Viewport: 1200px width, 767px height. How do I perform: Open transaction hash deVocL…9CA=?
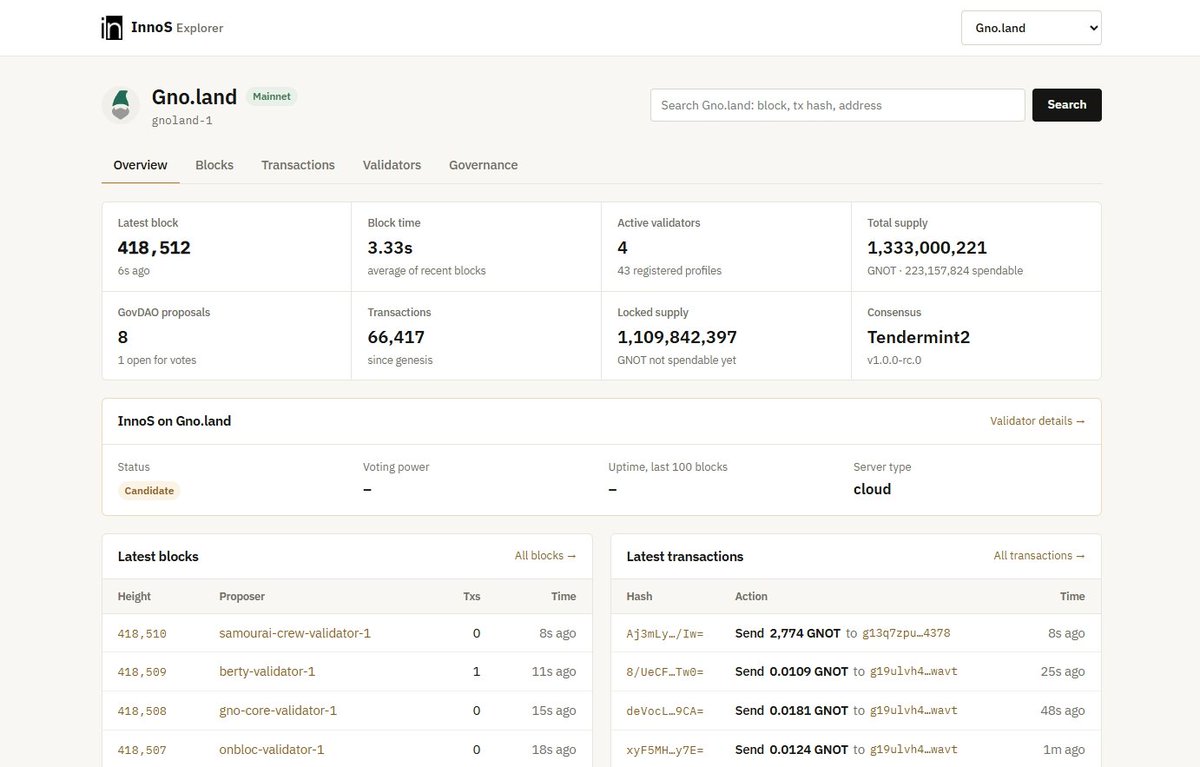click(x=665, y=711)
